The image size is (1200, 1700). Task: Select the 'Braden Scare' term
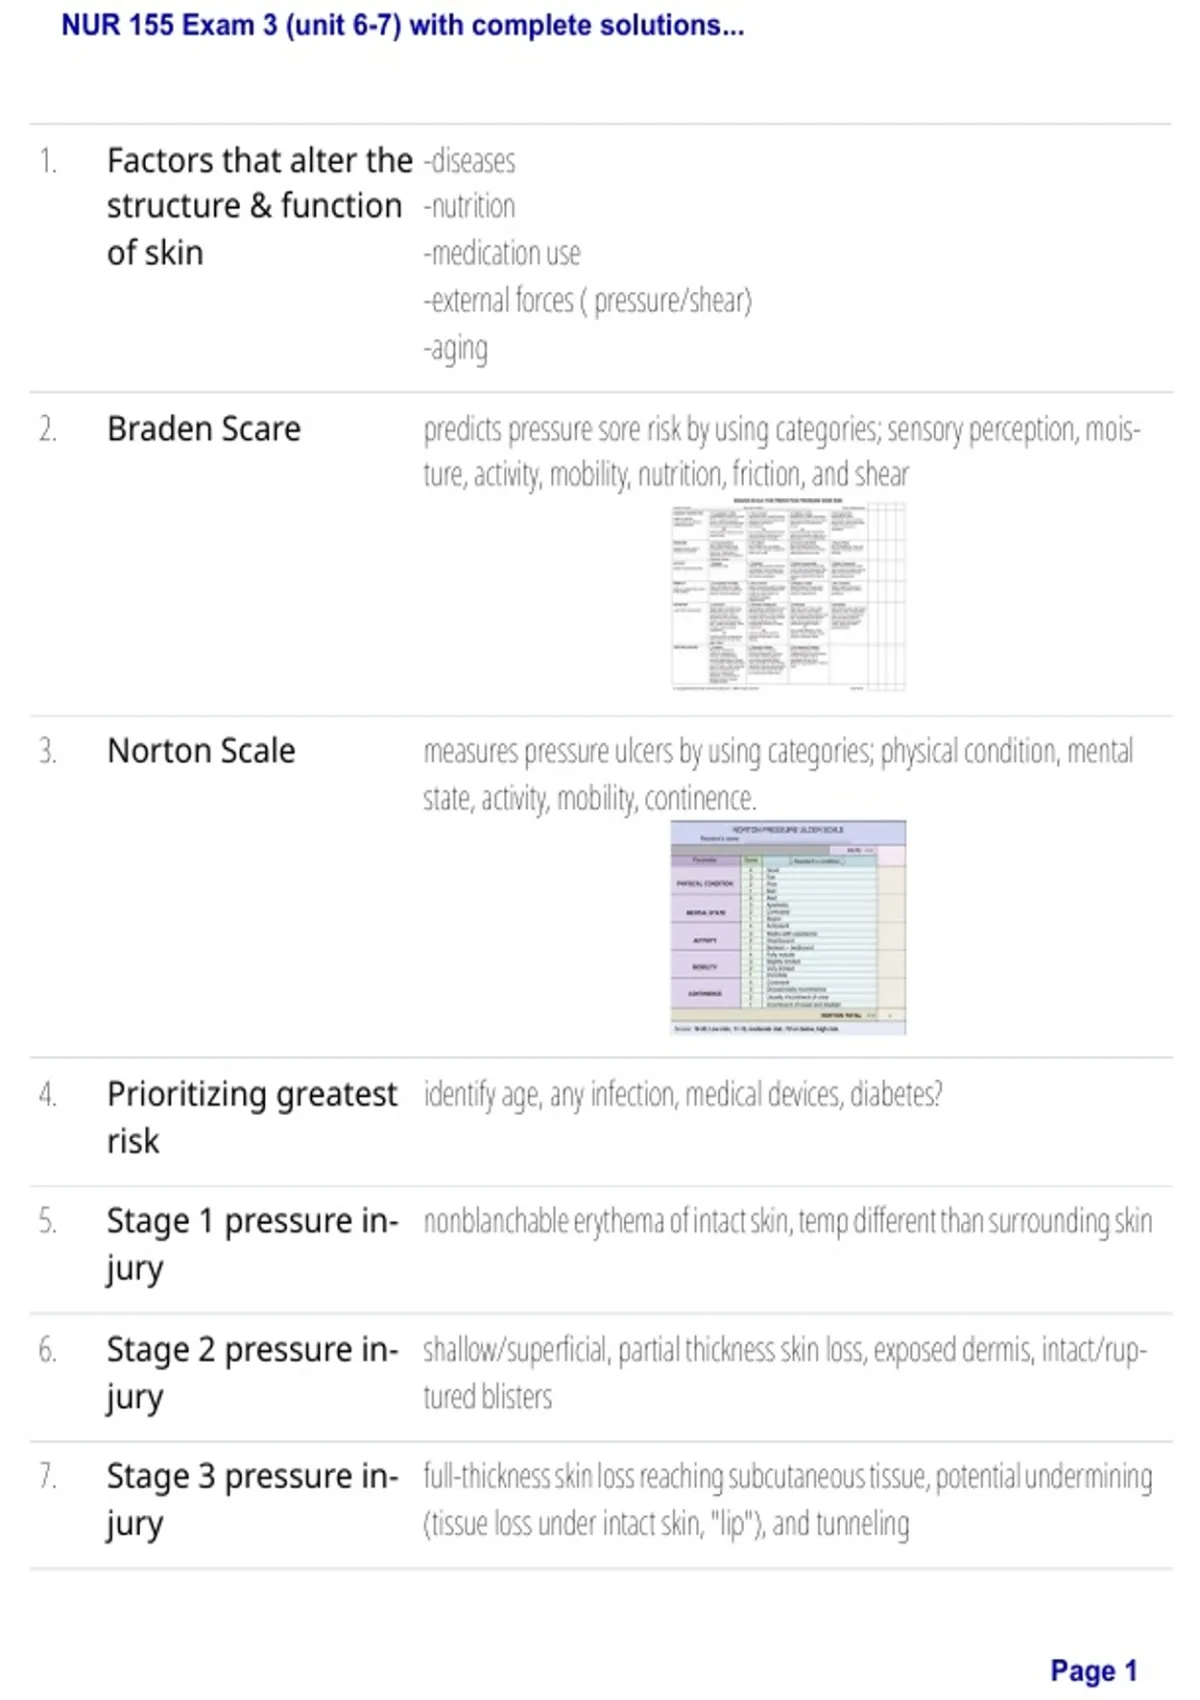(204, 429)
